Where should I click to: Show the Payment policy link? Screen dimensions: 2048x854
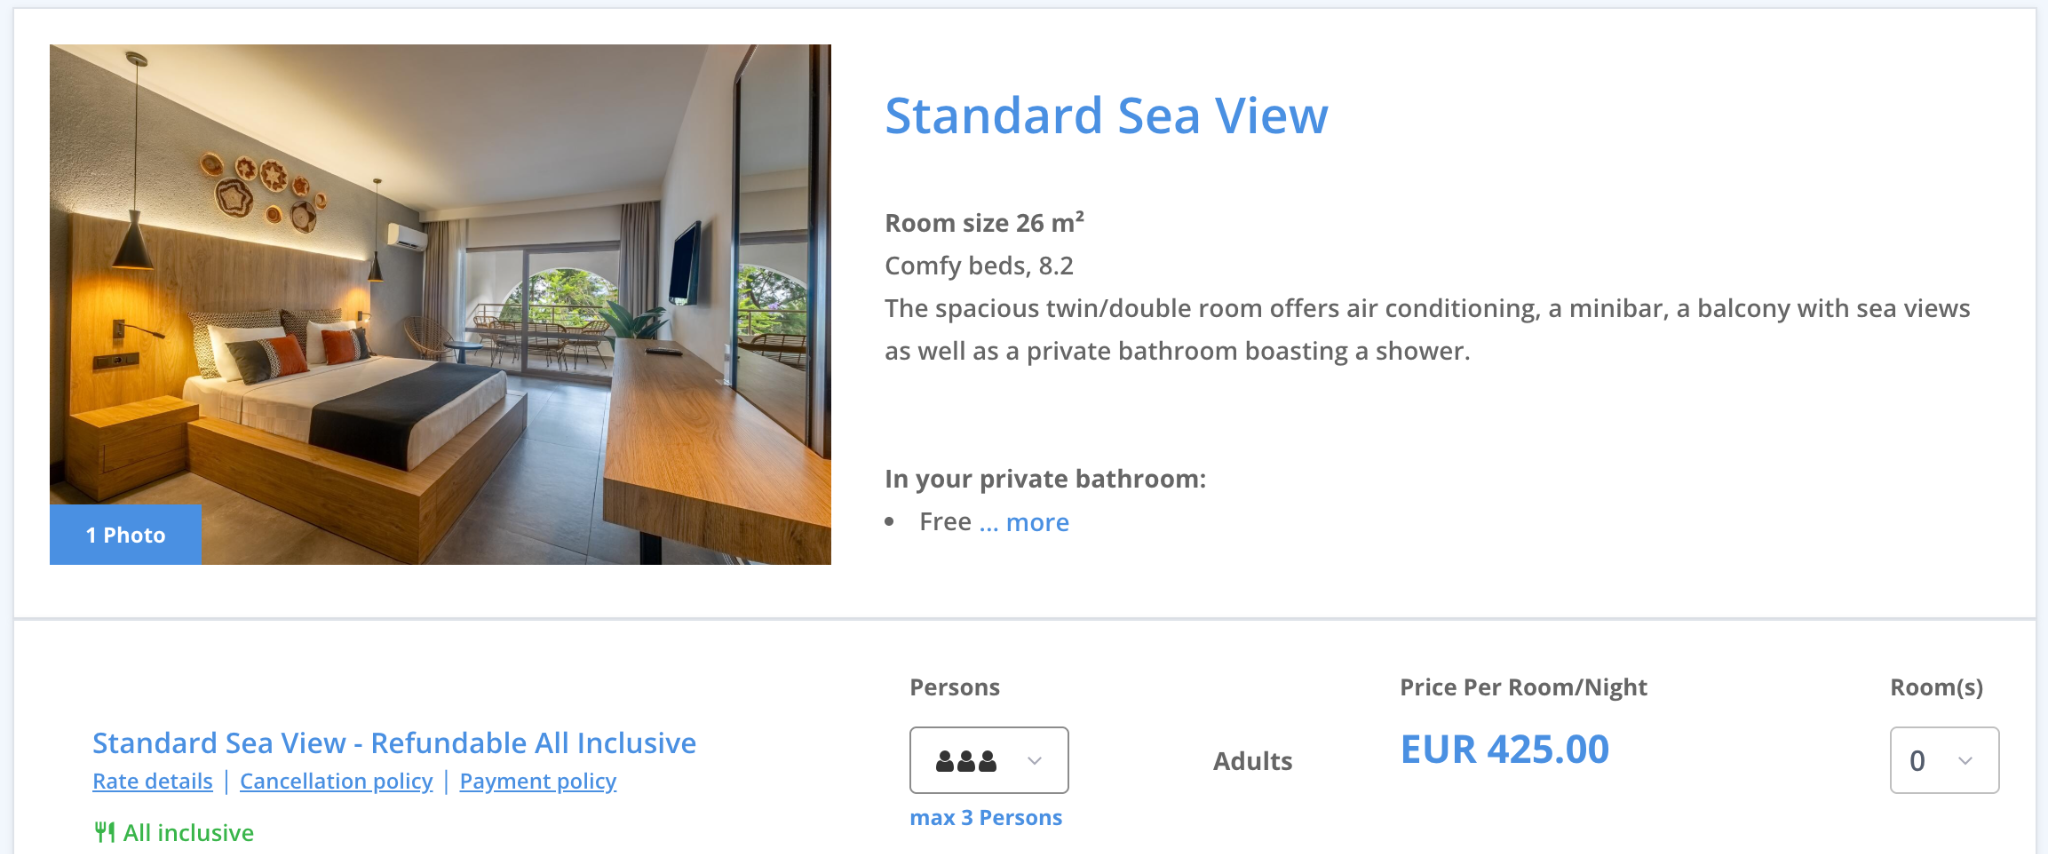[538, 782]
